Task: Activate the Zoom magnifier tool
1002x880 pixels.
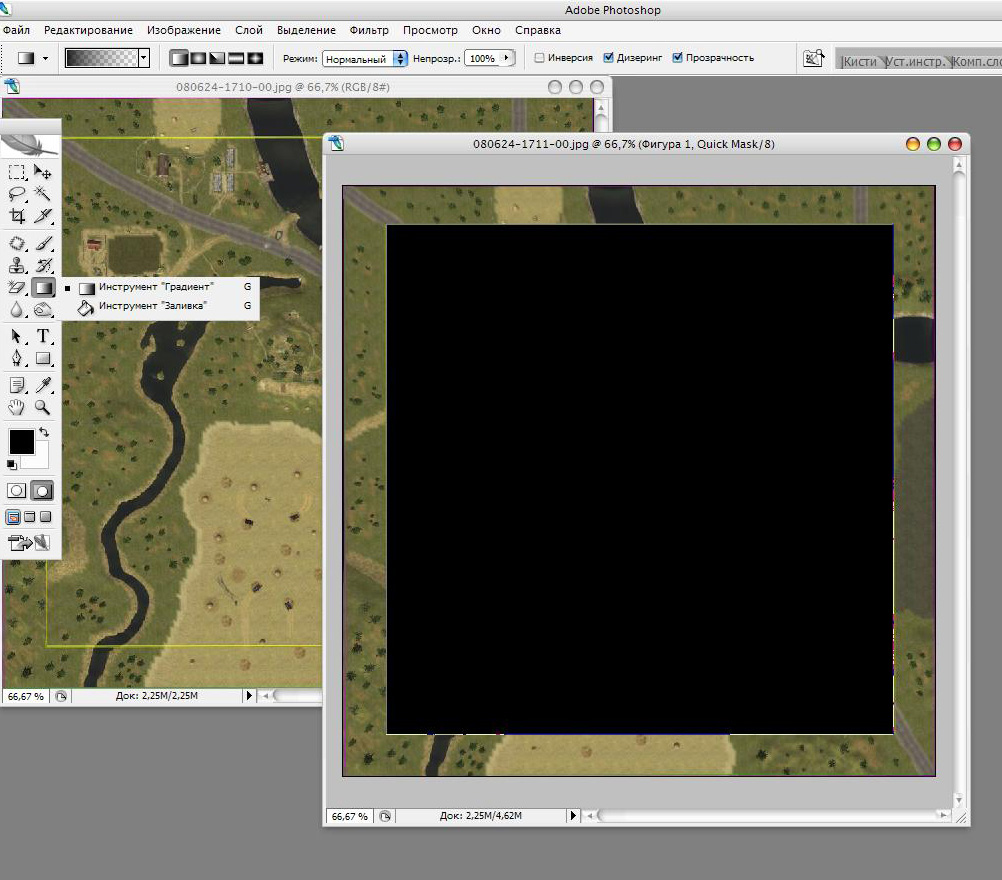Action: click(x=43, y=407)
